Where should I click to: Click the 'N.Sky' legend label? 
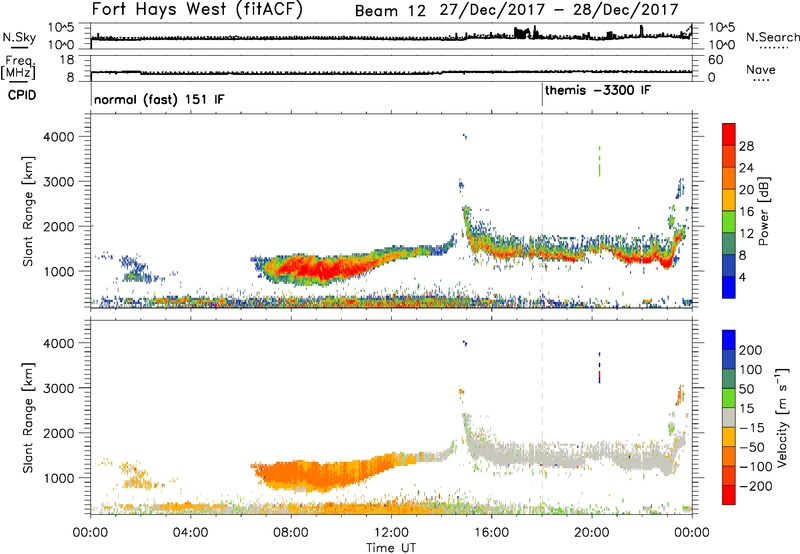19,37
